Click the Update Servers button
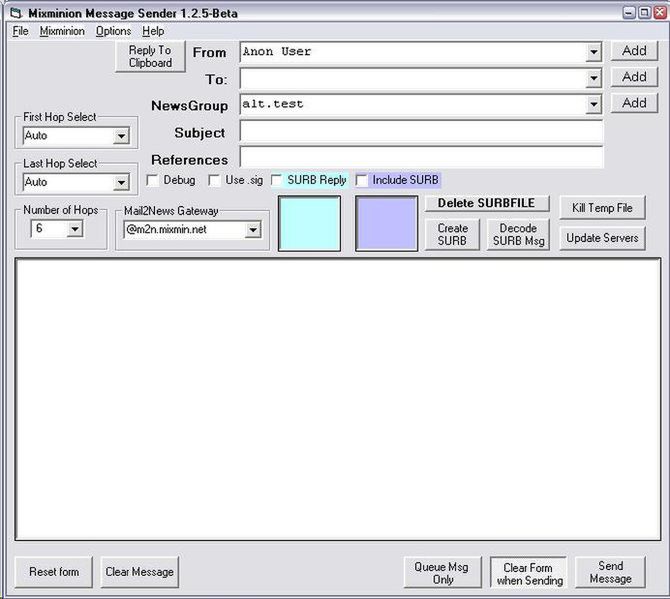670x599 pixels. [602, 238]
